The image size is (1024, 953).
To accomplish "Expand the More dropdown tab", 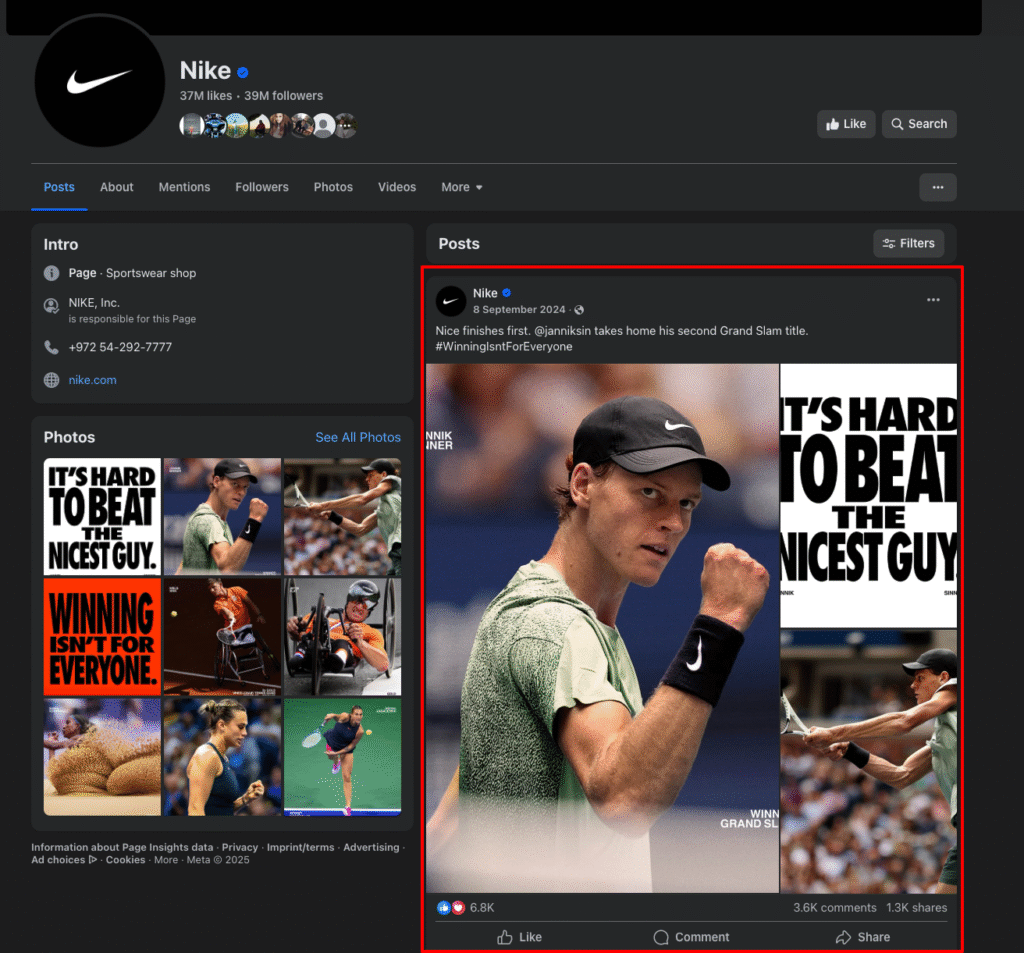I will pos(462,187).
